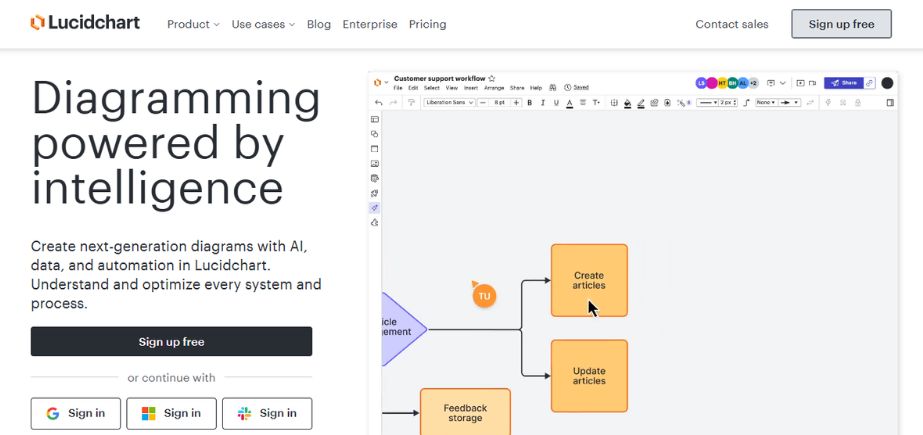Sign in with Slack
The height and width of the screenshot is (435, 923).
[267, 413]
